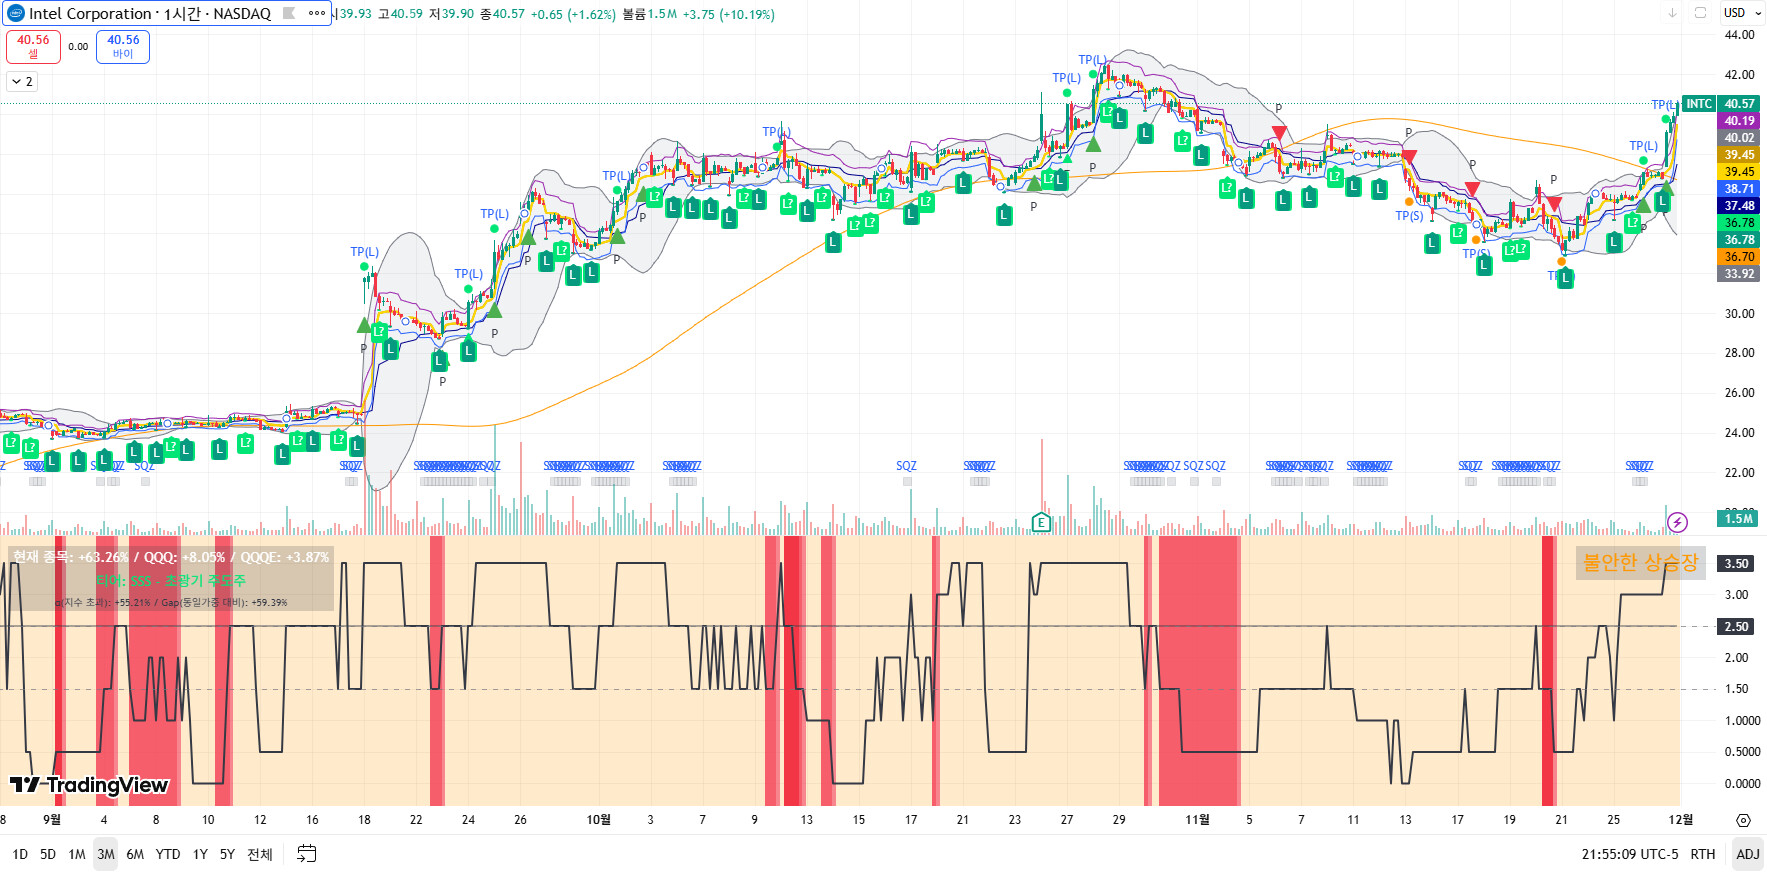Click the 고40.59 high value in the legend
This screenshot has width=1767, height=872.
pyautogui.click(x=400, y=14)
